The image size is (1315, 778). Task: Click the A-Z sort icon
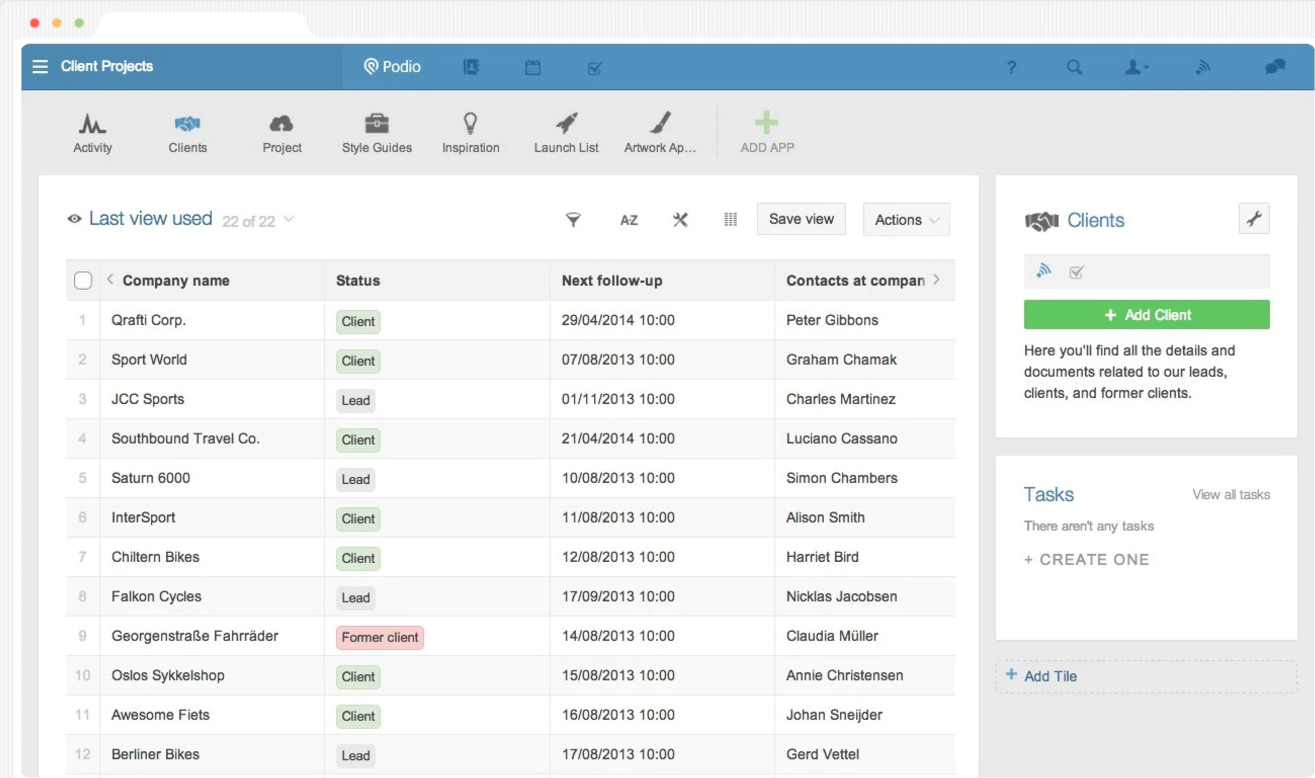pyautogui.click(x=628, y=219)
